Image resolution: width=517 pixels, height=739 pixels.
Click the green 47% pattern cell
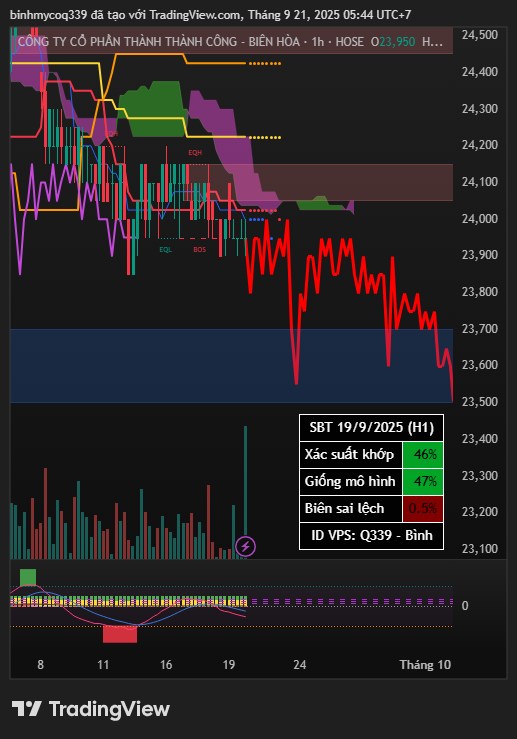coord(423,481)
